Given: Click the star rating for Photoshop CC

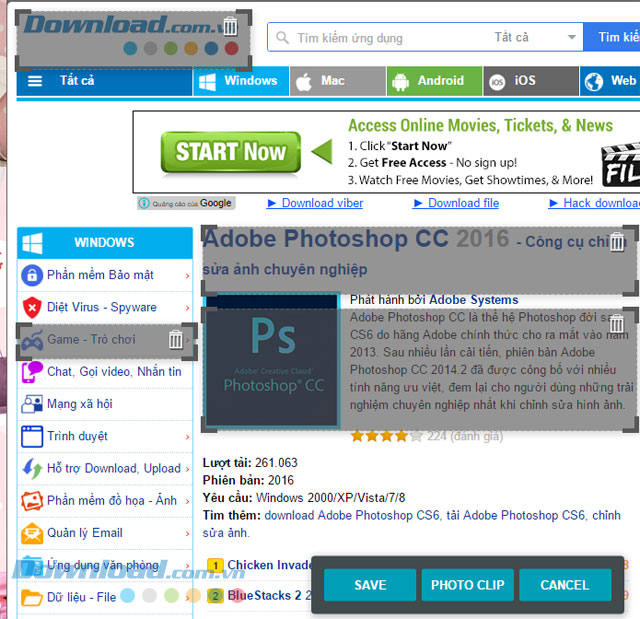Looking at the screenshot, I should [x=386, y=436].
